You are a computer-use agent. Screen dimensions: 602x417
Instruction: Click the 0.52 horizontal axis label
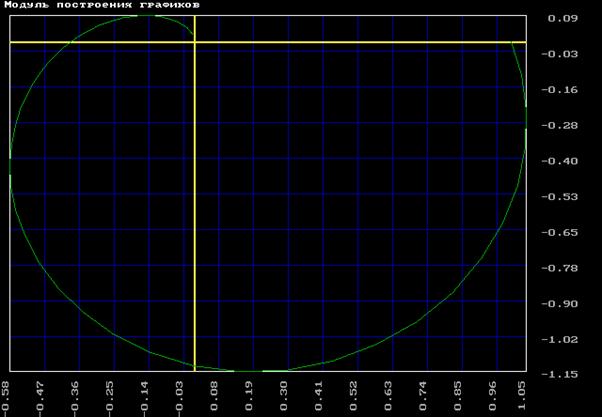354,394
